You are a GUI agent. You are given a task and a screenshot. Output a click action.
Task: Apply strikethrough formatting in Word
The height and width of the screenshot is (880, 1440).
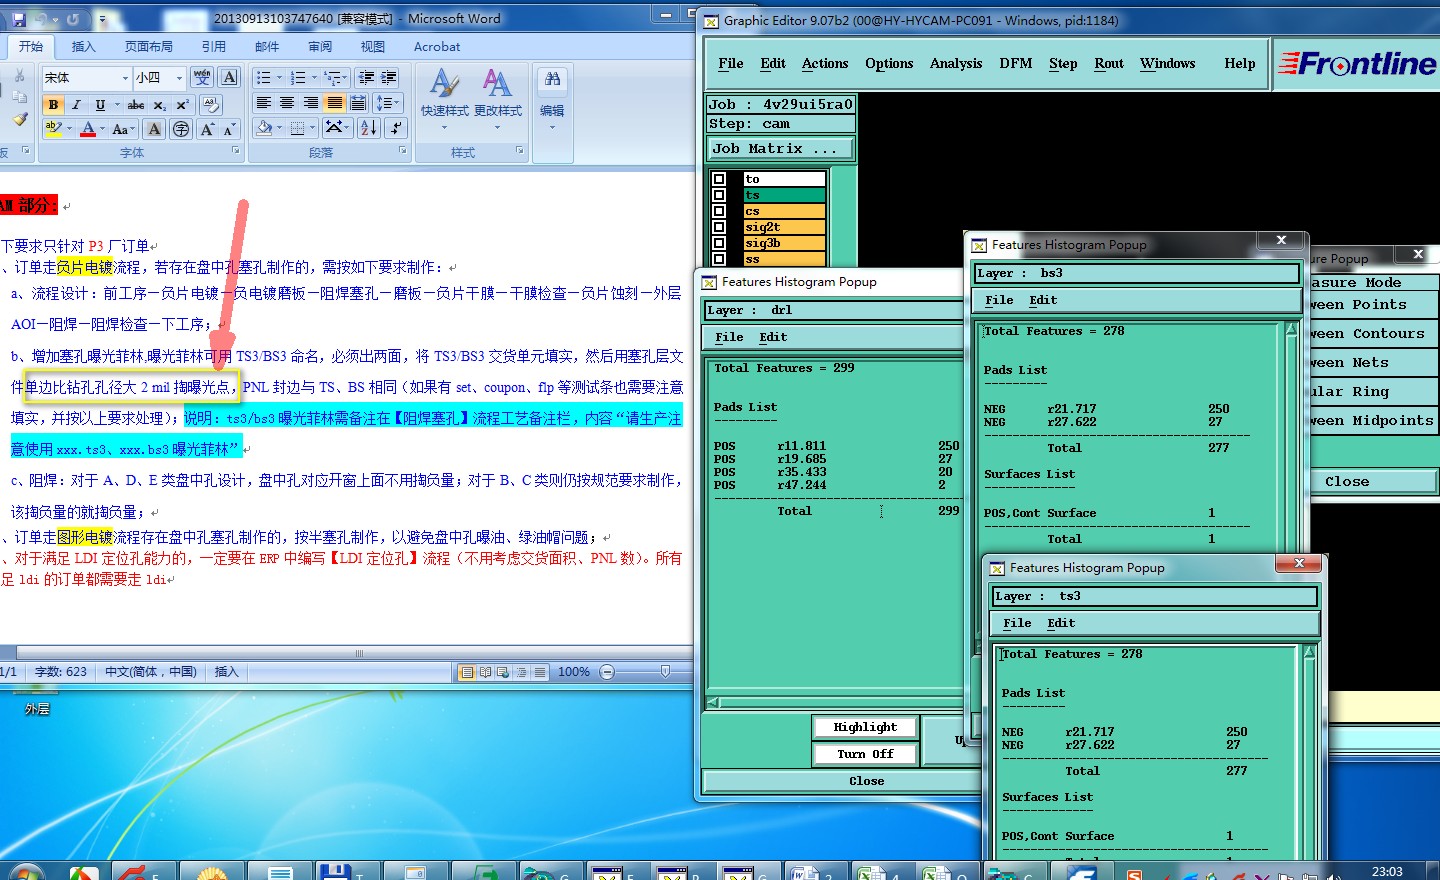pos(136,105)
